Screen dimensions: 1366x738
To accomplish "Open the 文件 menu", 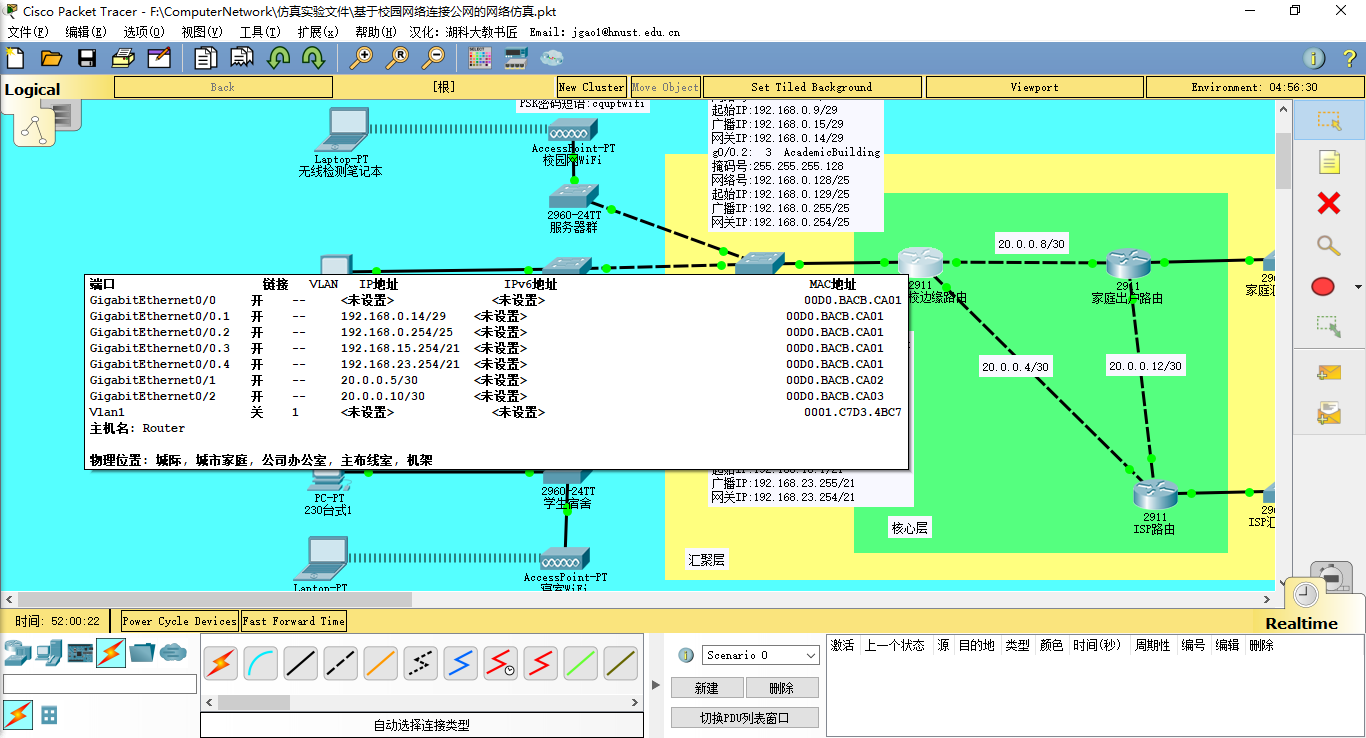I will coord(28,32).
